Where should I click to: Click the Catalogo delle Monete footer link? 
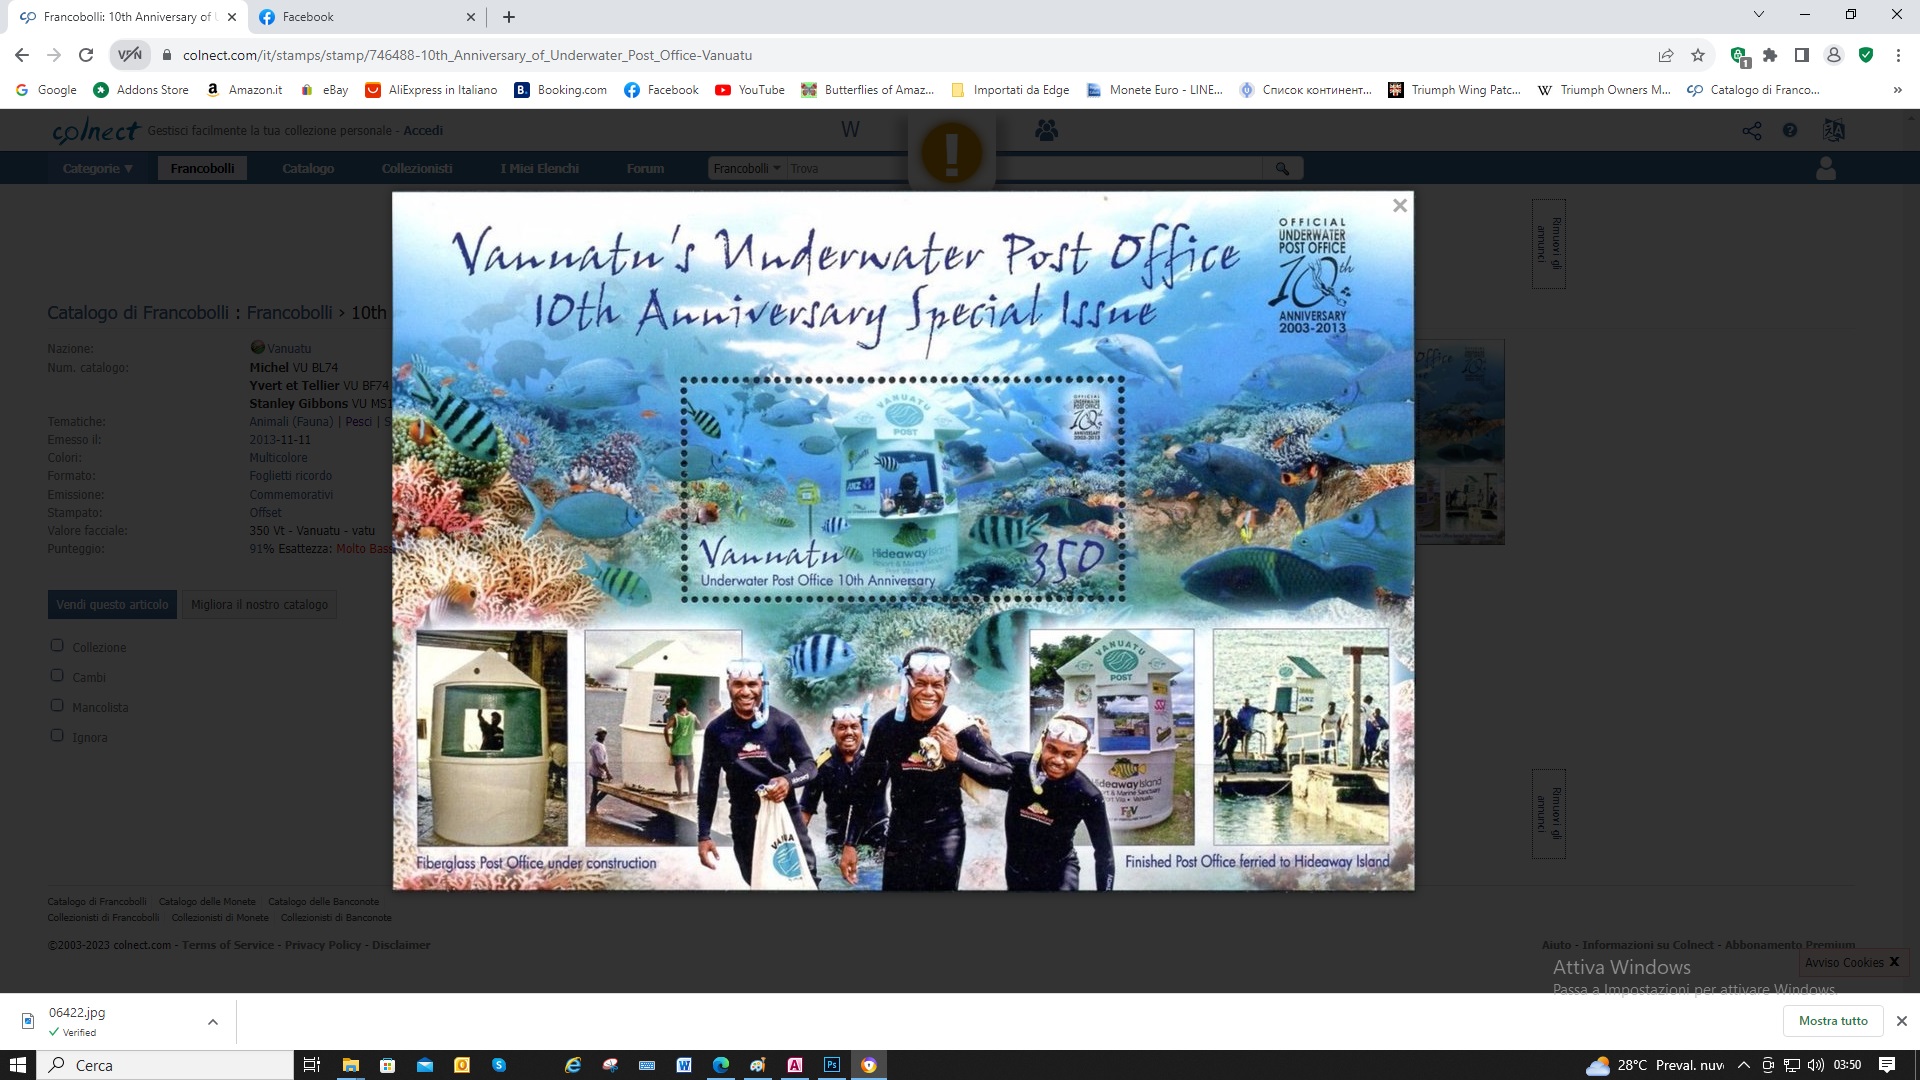tap(207, 902)
